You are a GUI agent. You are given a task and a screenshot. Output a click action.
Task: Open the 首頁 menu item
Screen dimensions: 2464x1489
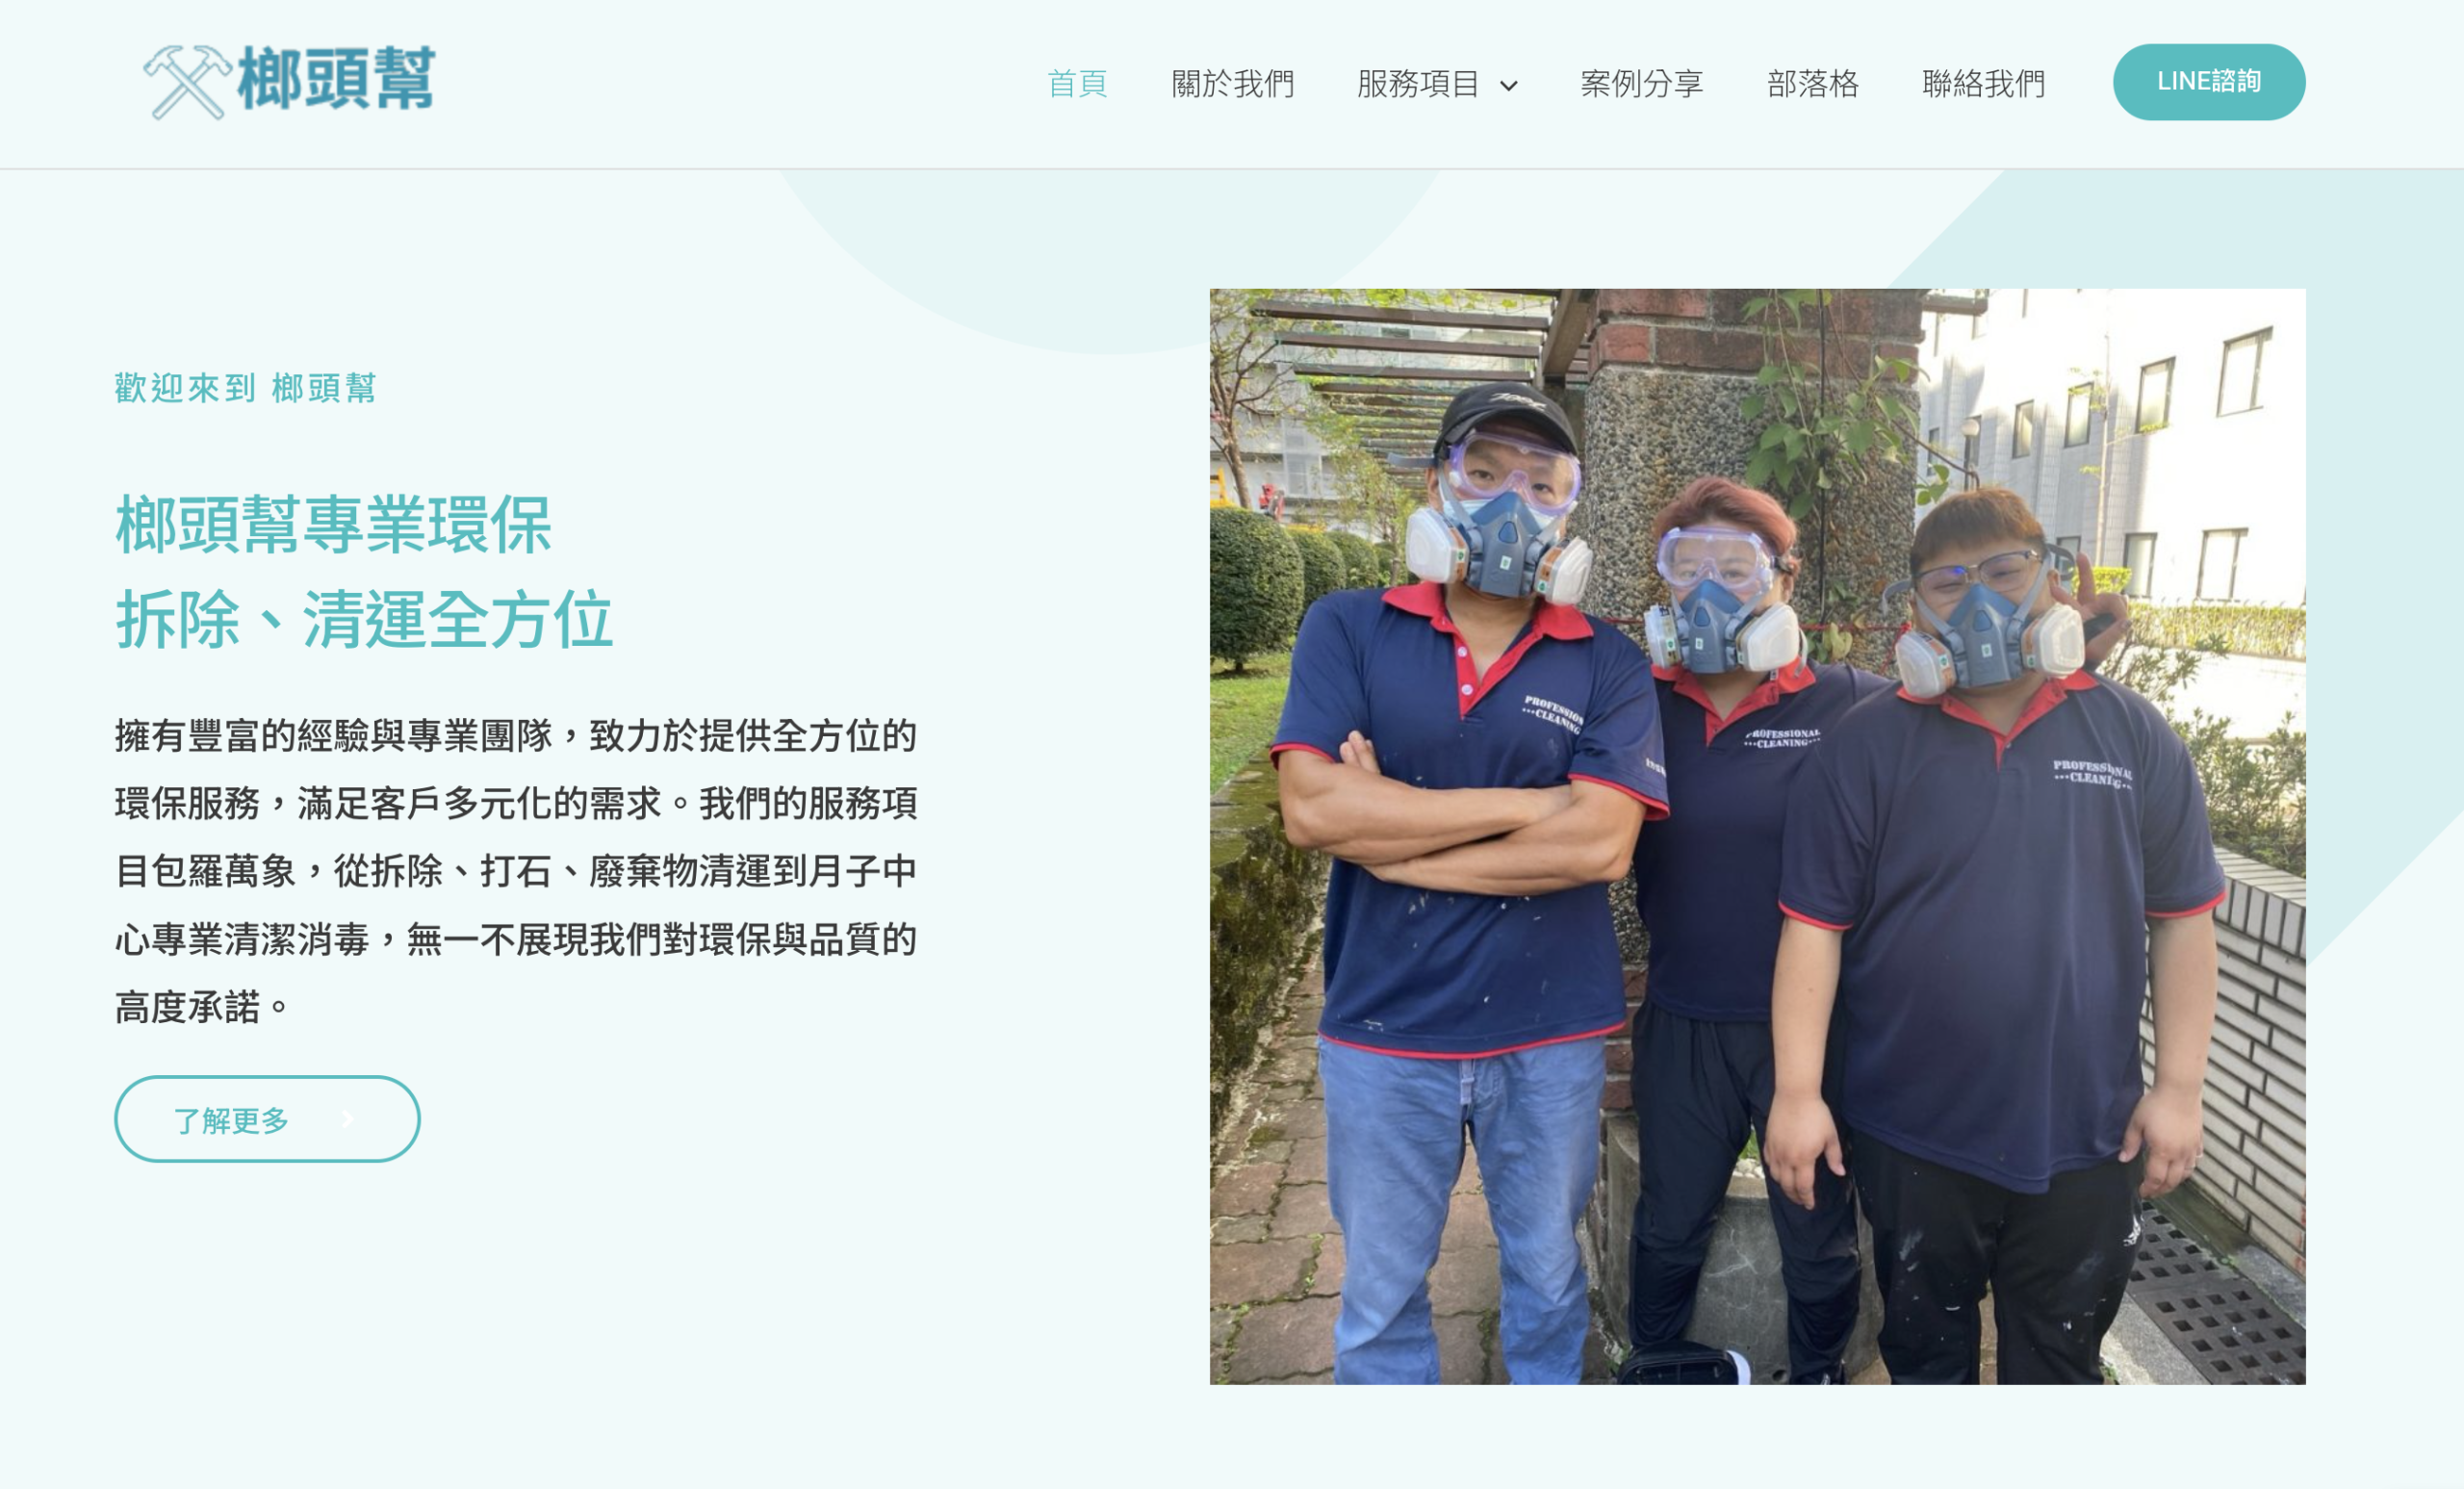(1077, 83)
